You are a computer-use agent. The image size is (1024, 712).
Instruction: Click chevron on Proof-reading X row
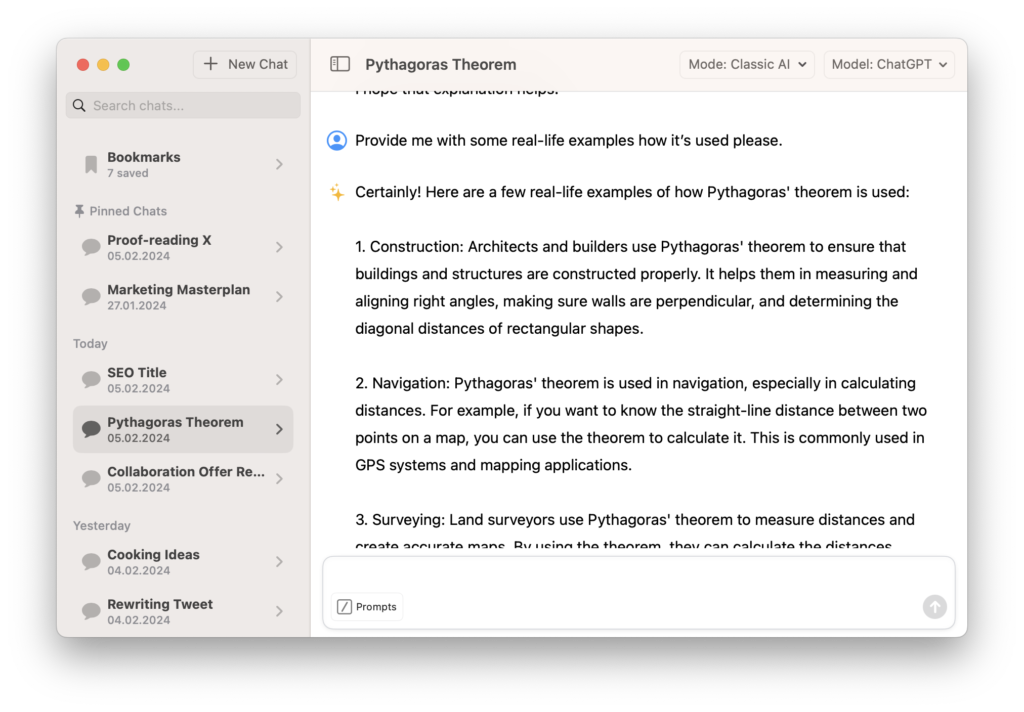point(280,247)
